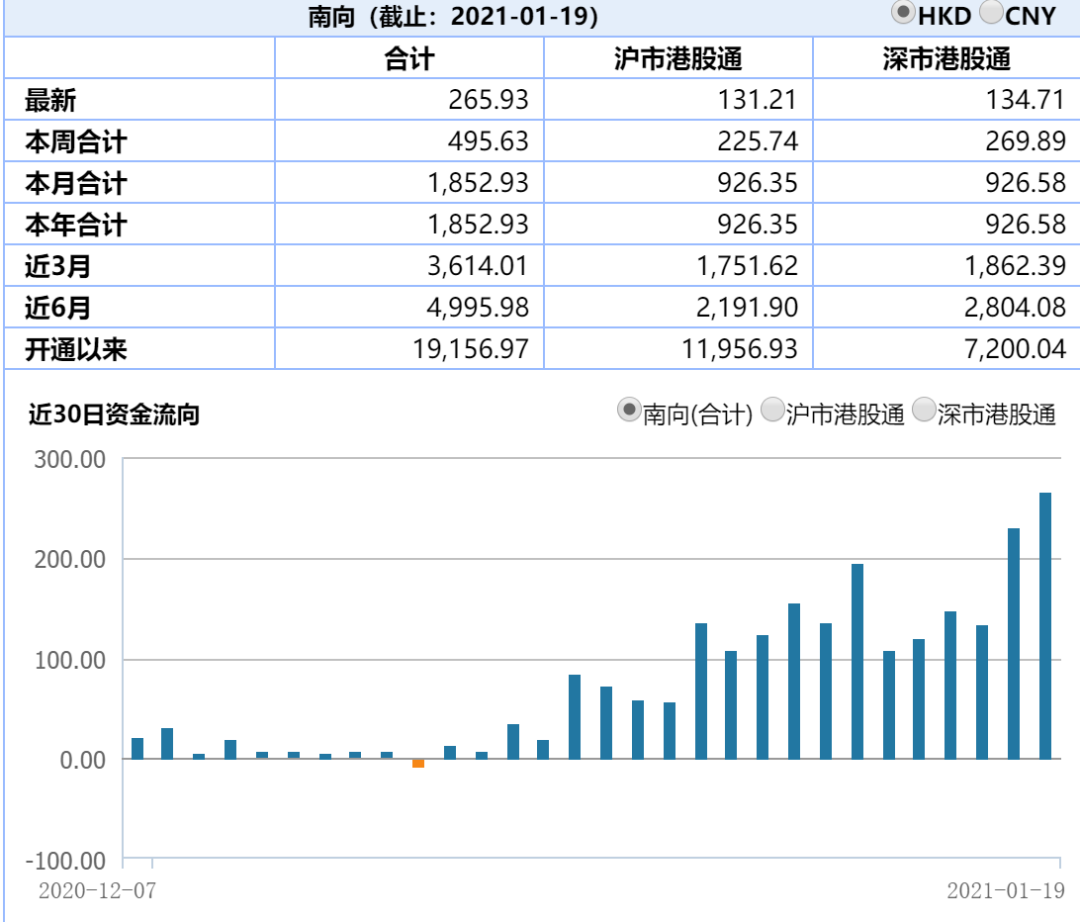
Task: Click the 本年合计 row label
Action: click(76, 224)
